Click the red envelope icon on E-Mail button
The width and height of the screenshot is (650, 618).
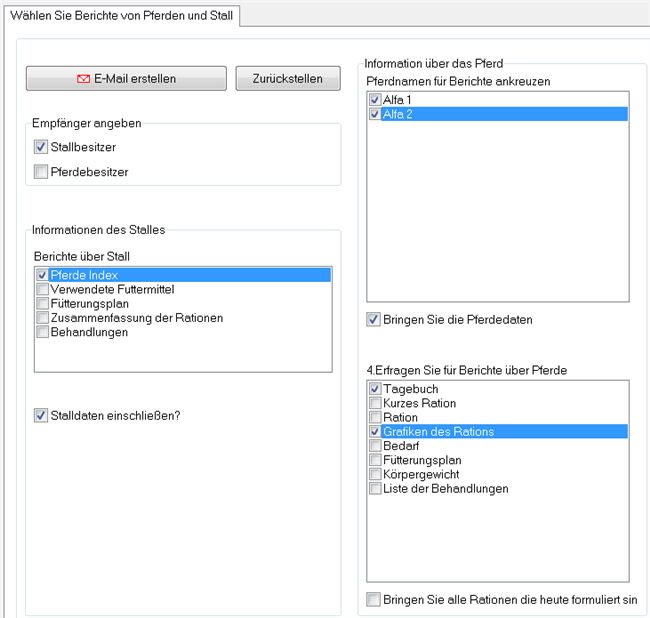83,79
